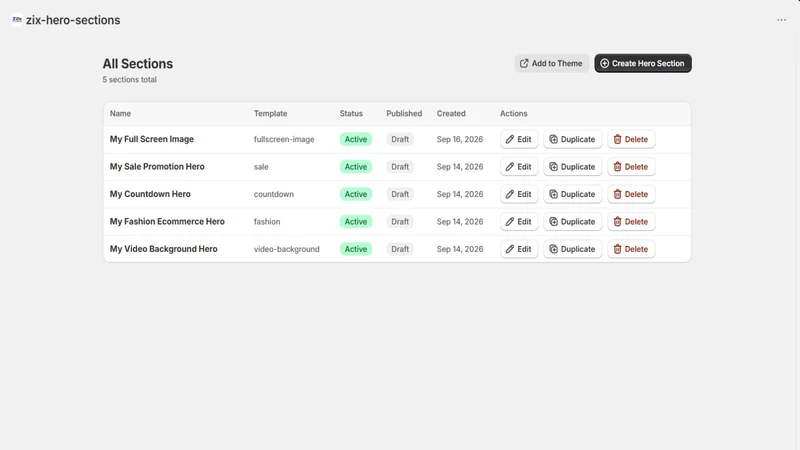The width and height of the screenshot is (800, 450).
Task: Click the Name column header
Action: pos(120,114)
